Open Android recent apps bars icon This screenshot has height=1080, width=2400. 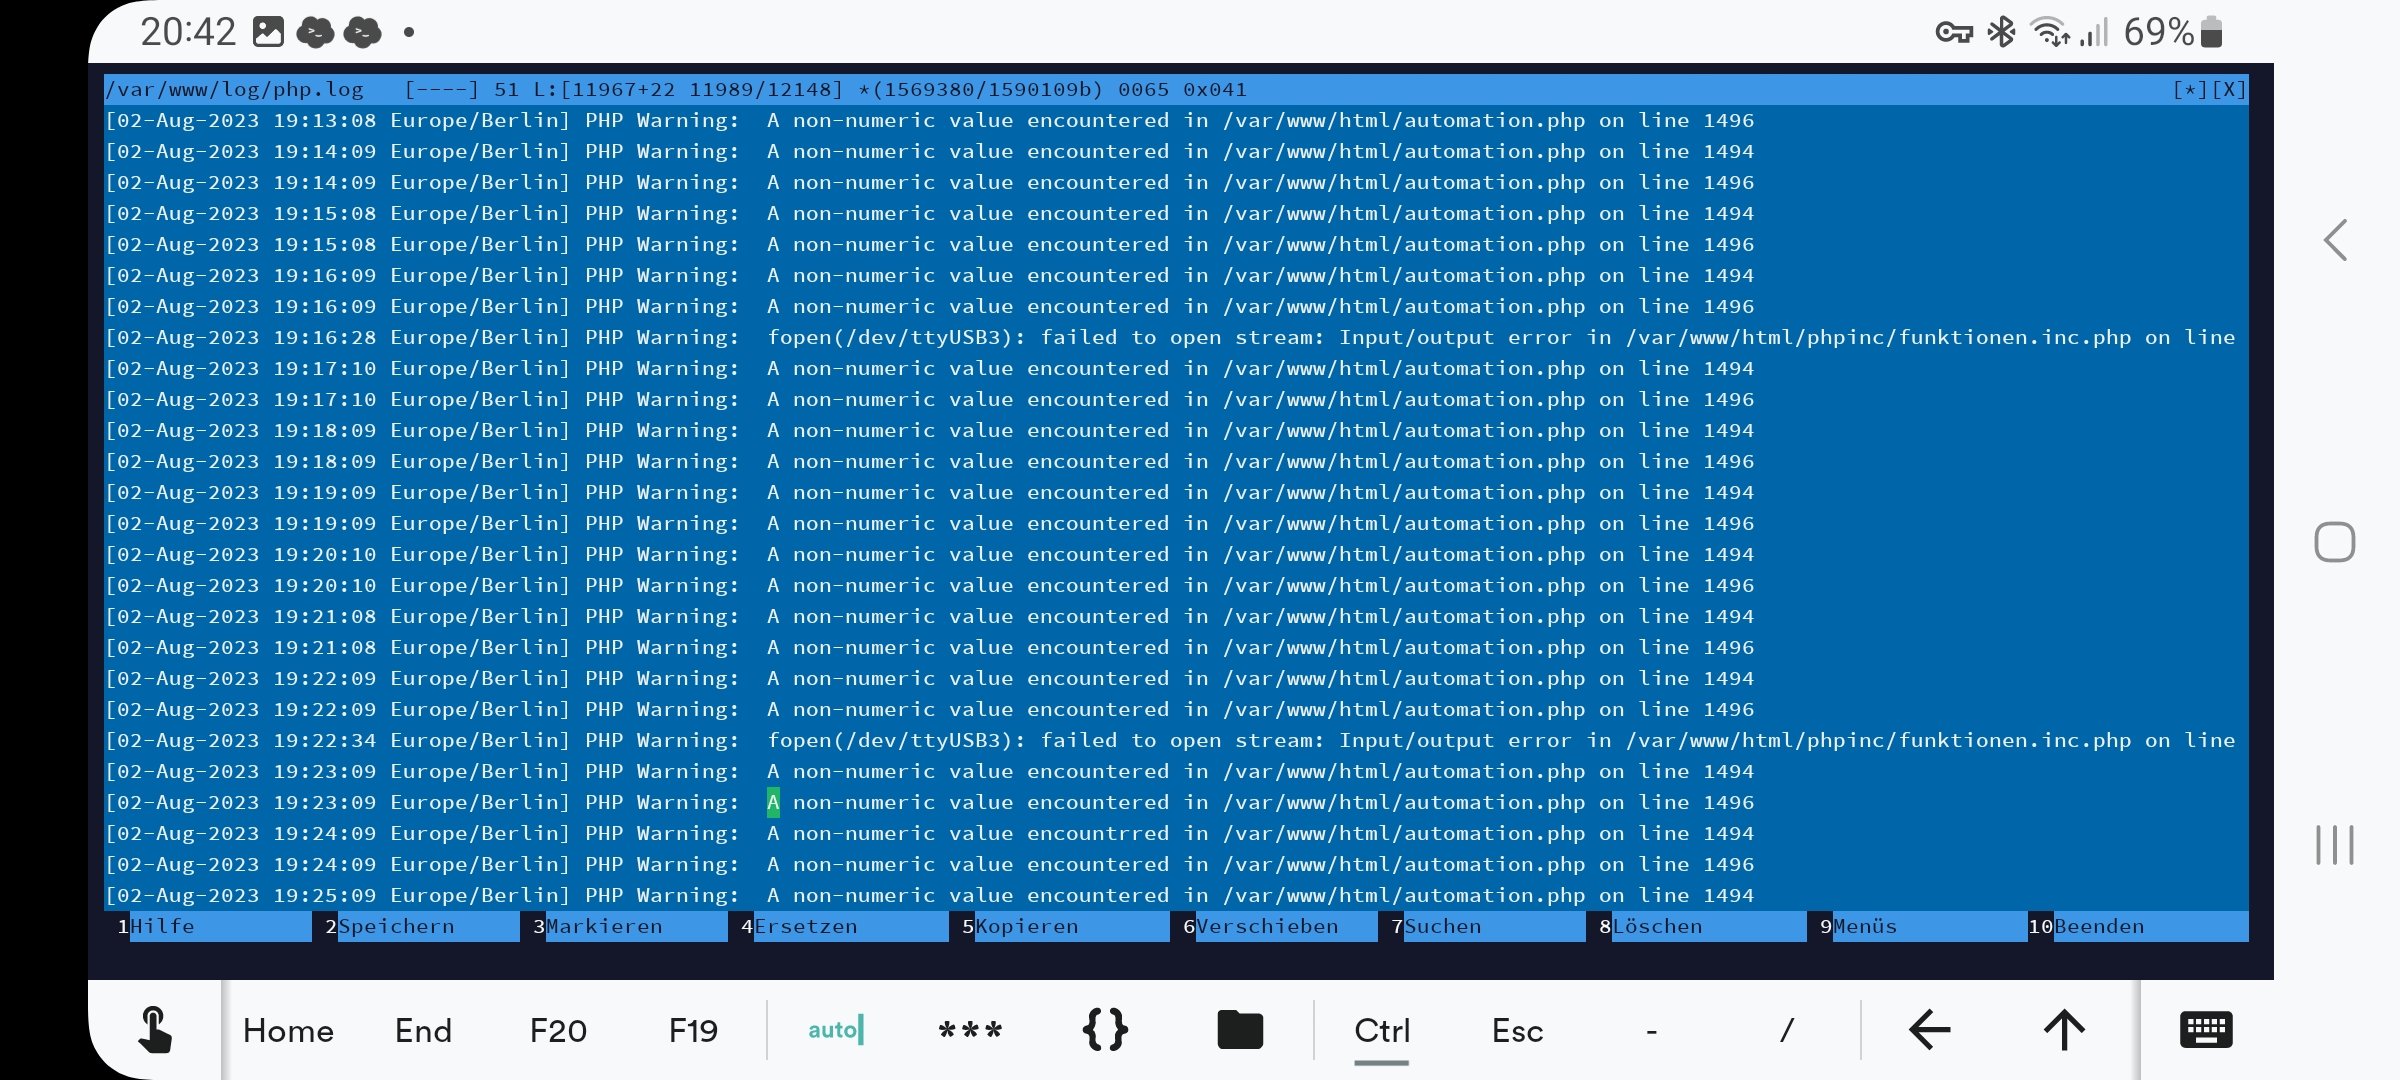[x=2335, y=845]
